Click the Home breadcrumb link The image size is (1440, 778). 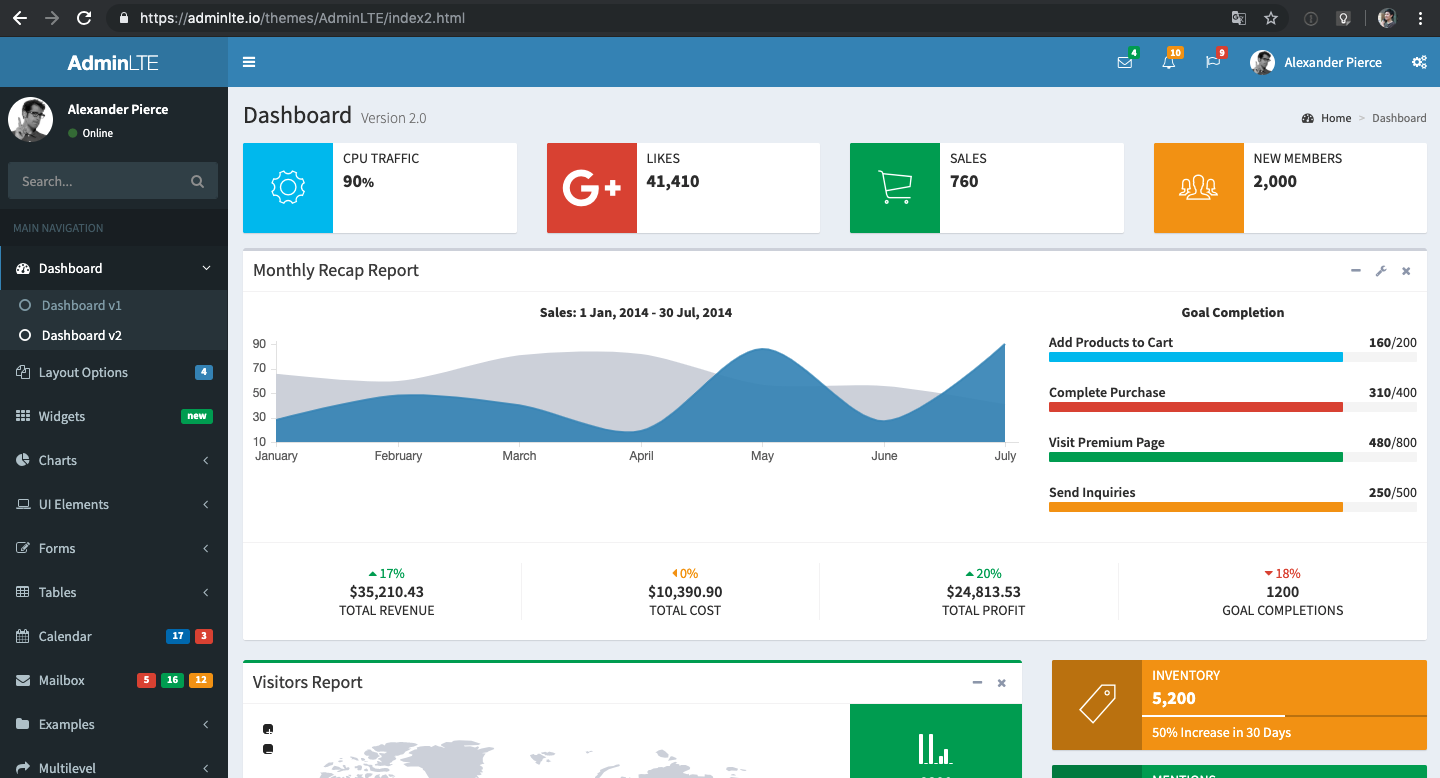[1335, 118]
